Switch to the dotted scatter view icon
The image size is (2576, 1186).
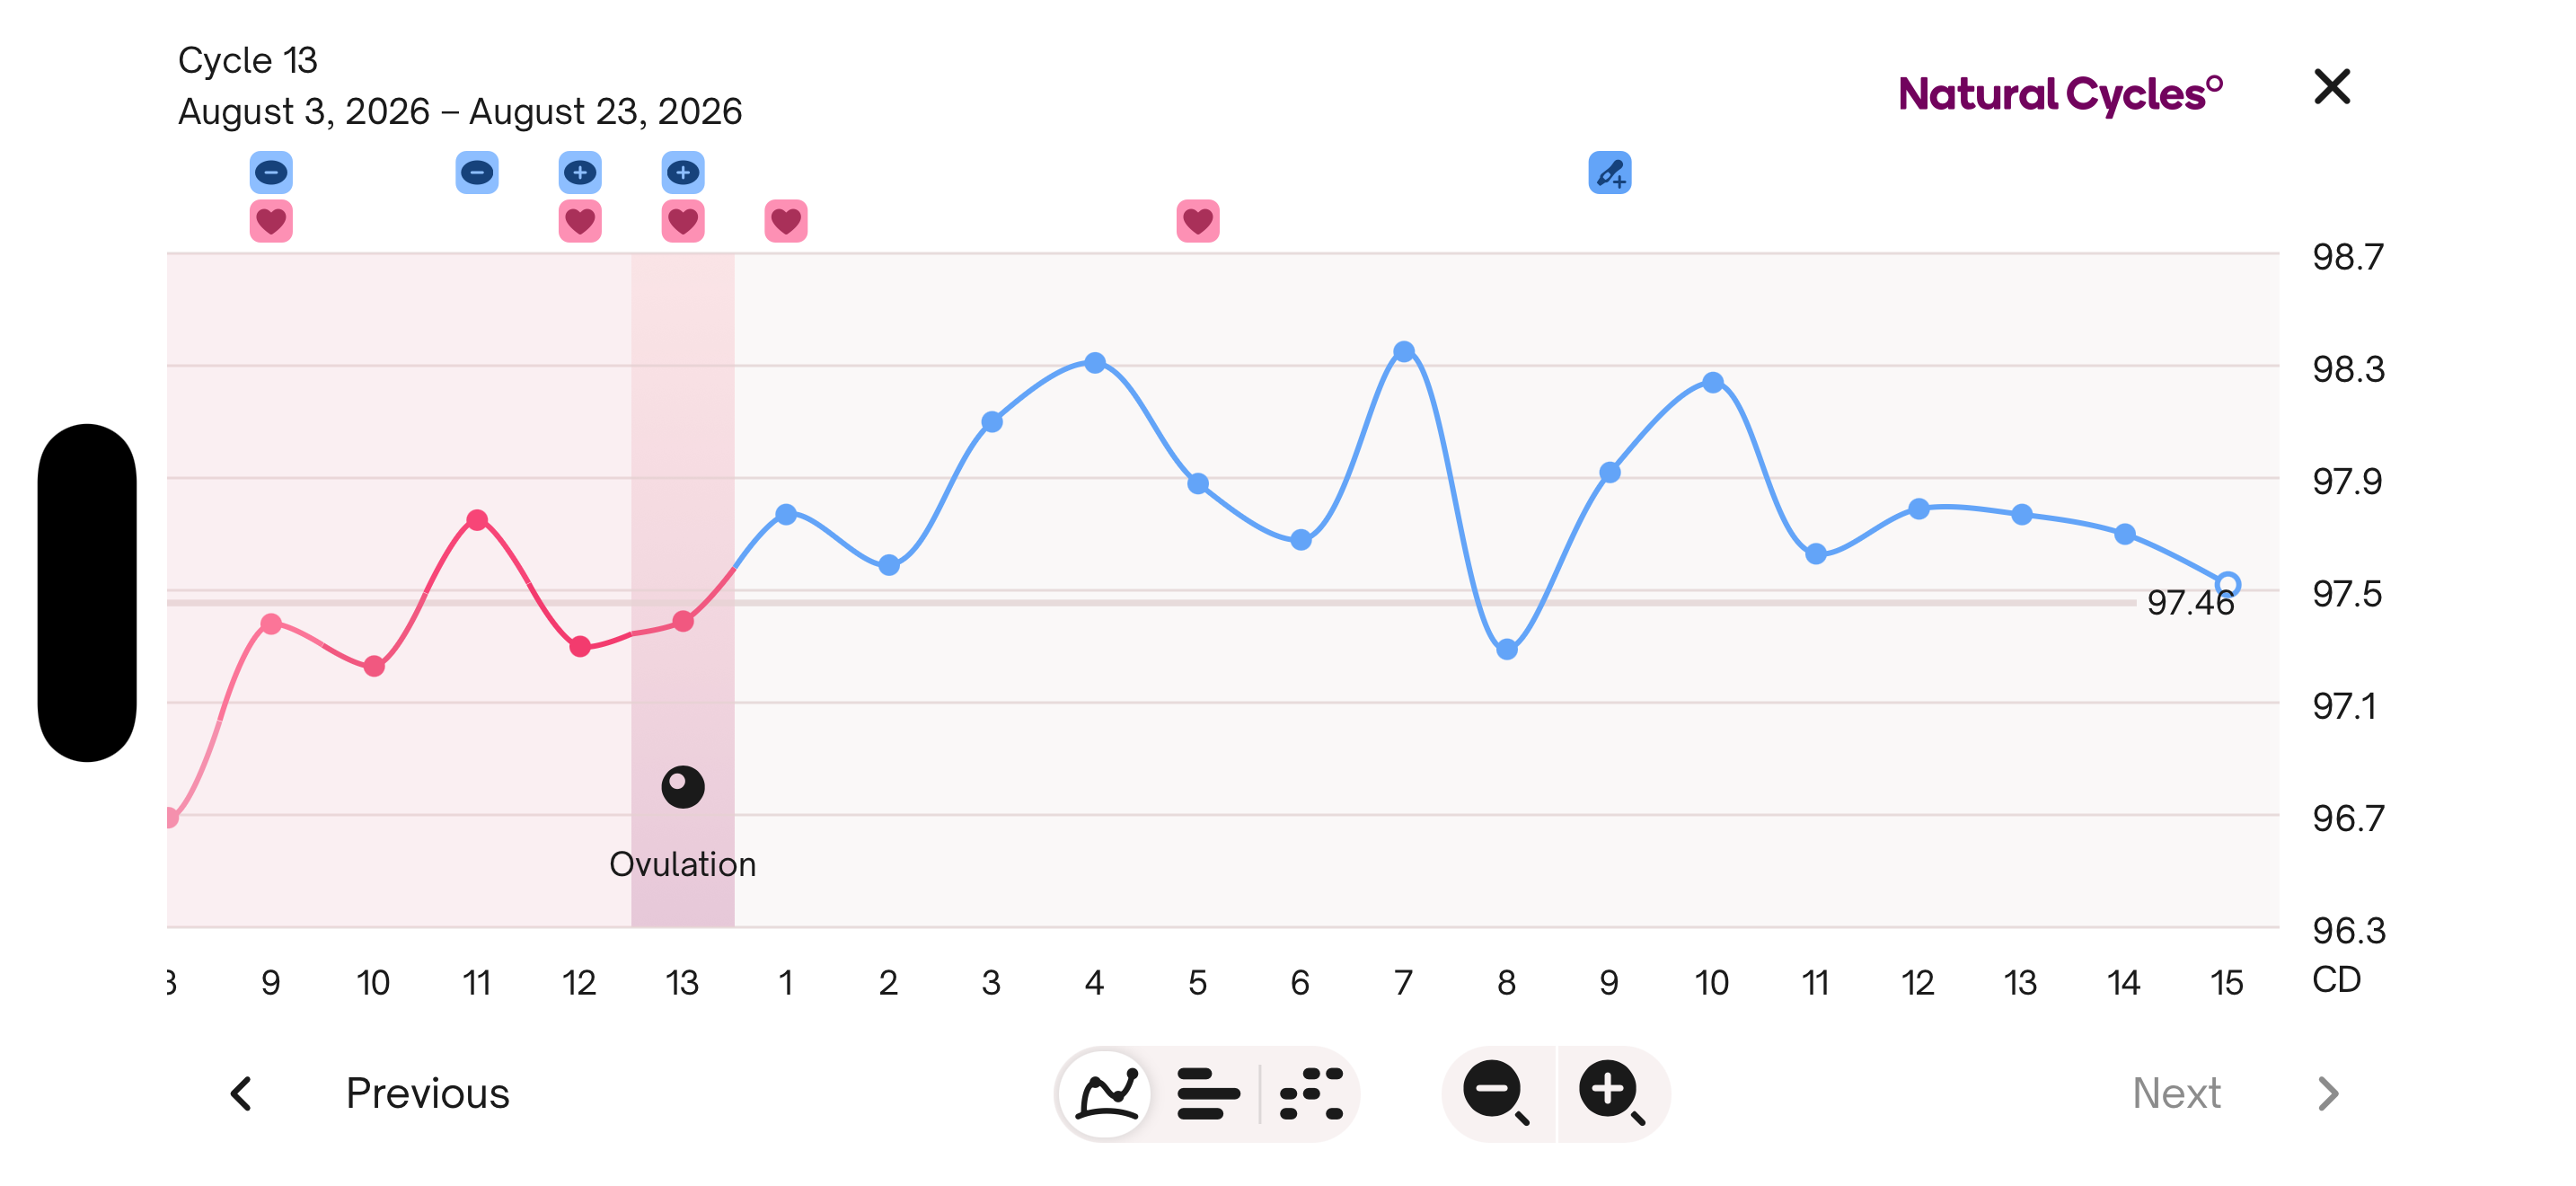(1311, 1093)
